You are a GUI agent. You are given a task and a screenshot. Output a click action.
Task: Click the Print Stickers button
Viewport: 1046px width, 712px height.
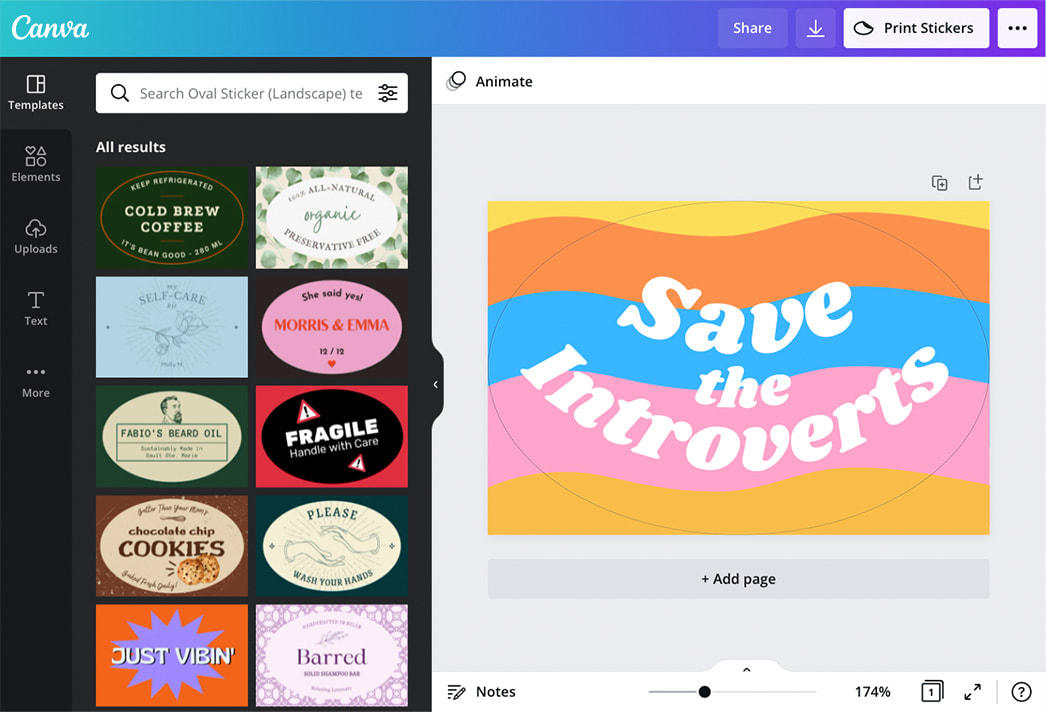[916, 27]
